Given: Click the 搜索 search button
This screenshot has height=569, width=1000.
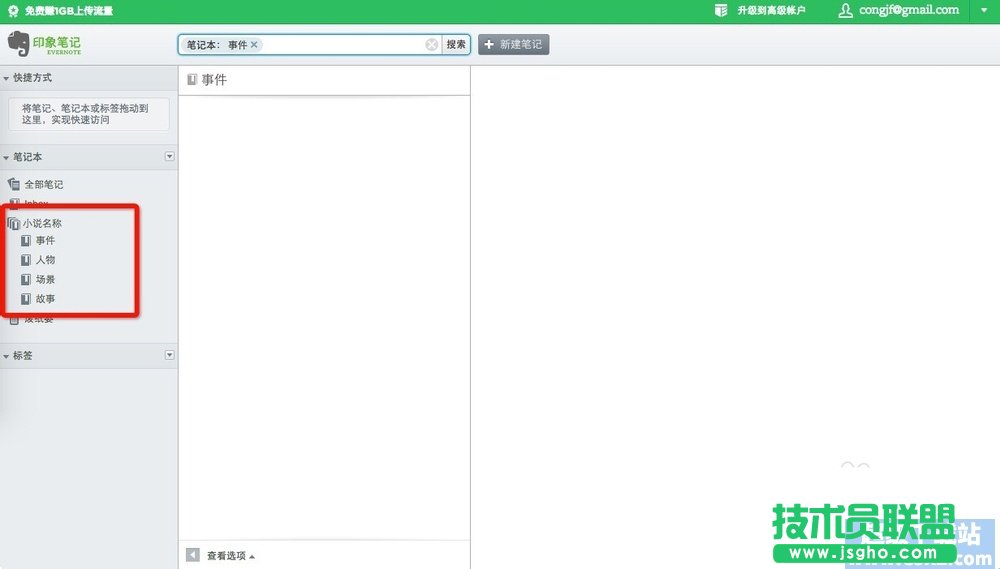Looking at the screenshot, I should (456, 45).
